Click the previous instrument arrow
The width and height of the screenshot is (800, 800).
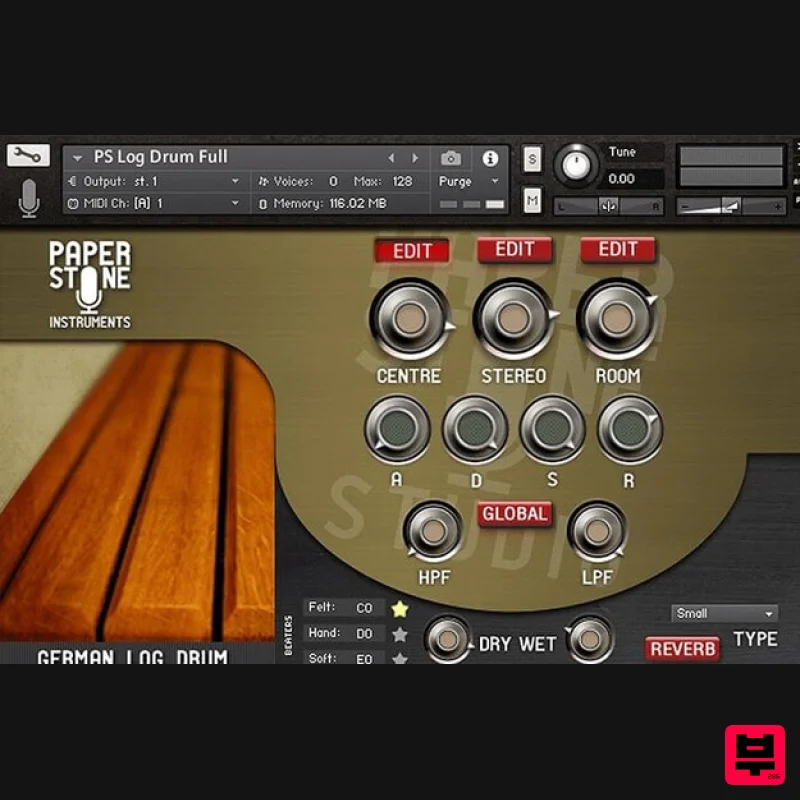click(391, 158)
